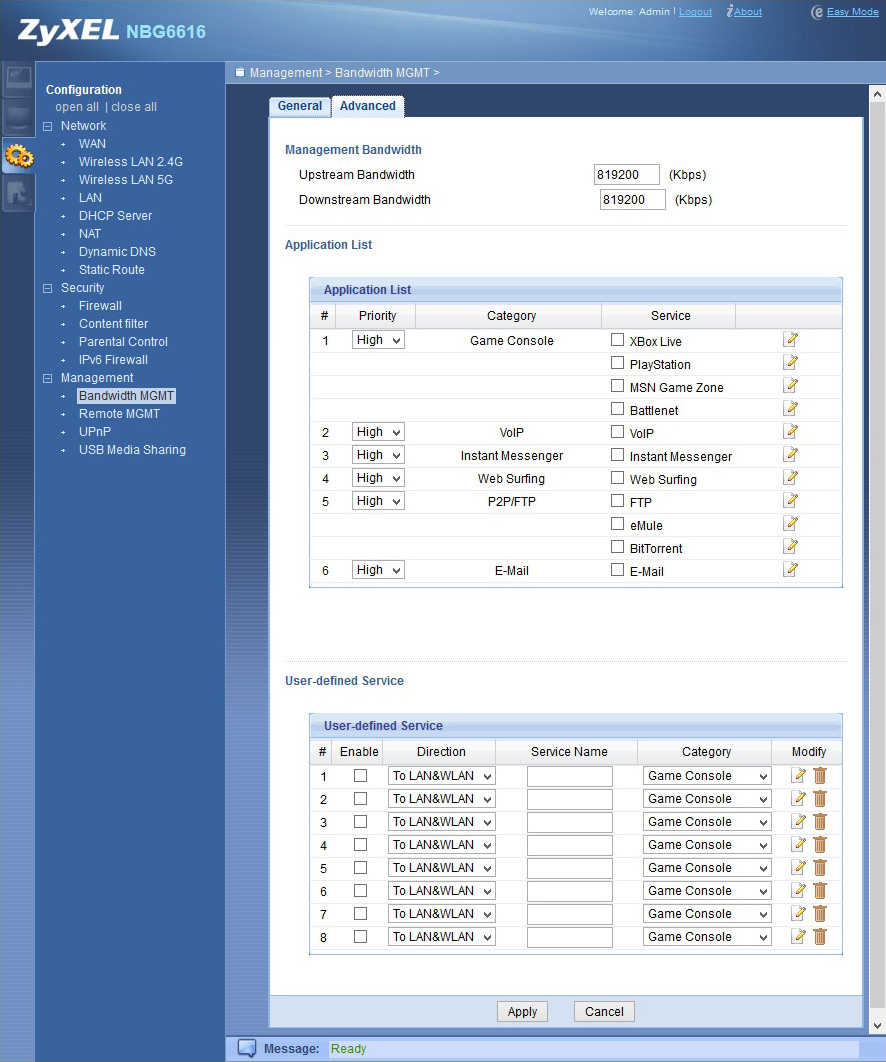Collapse the Security tree section
The width and height of the screenshot is (886, 1062).
(47, 288)
